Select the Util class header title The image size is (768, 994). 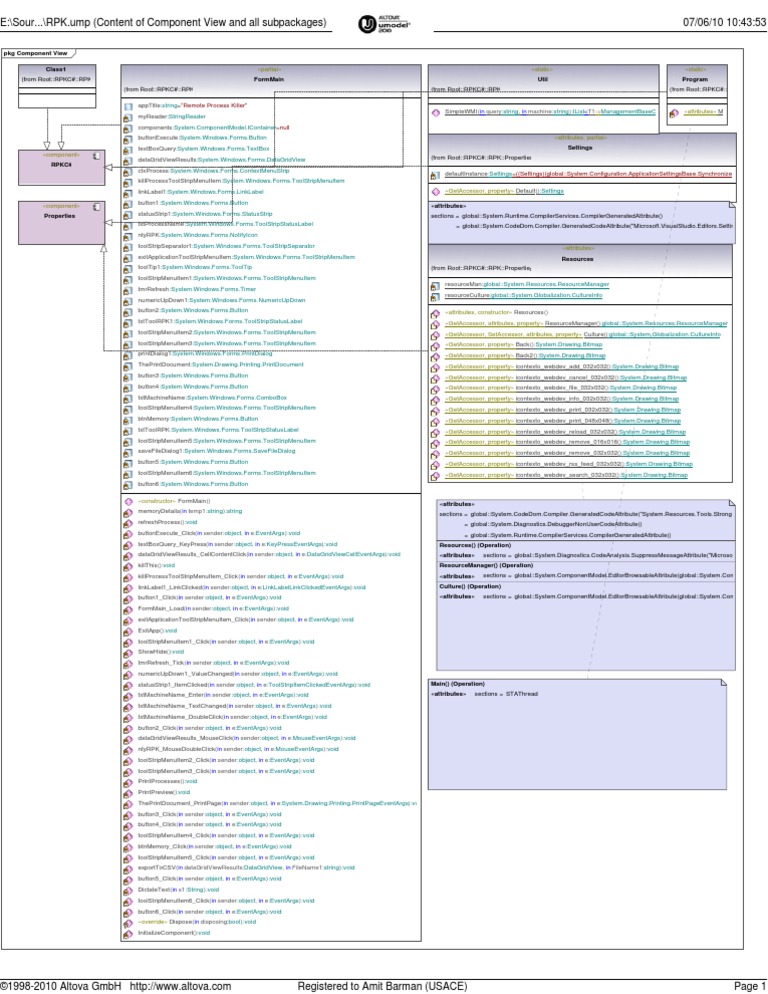tap(542, 79)
